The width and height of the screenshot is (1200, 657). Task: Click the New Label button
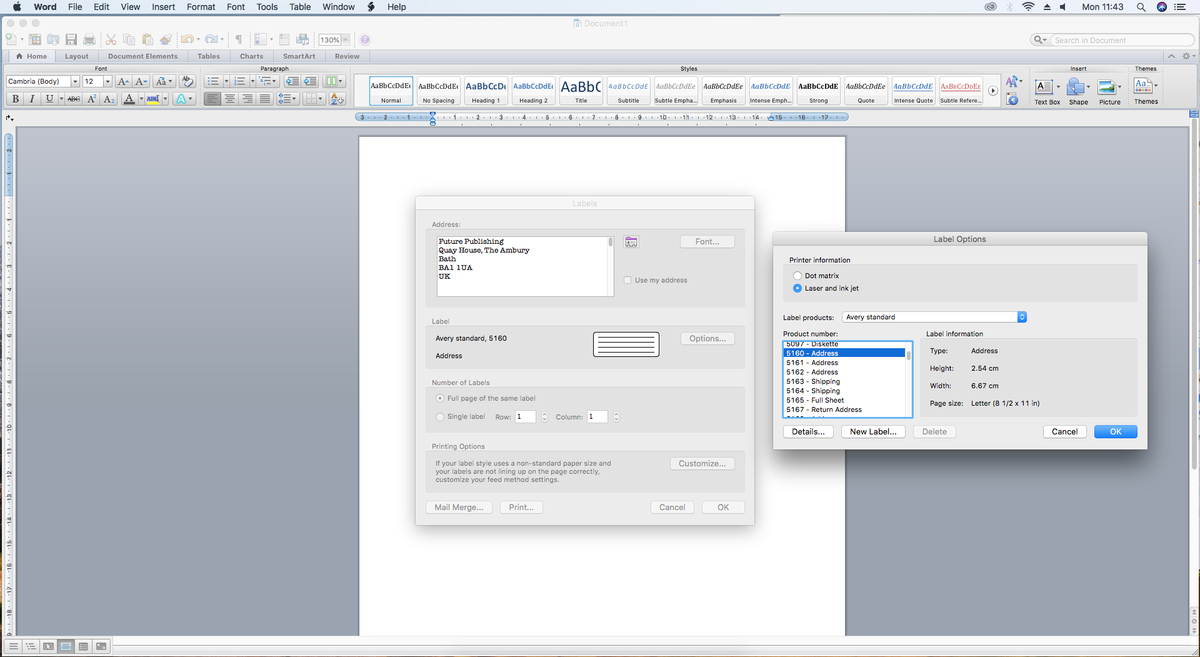point(872,431)
